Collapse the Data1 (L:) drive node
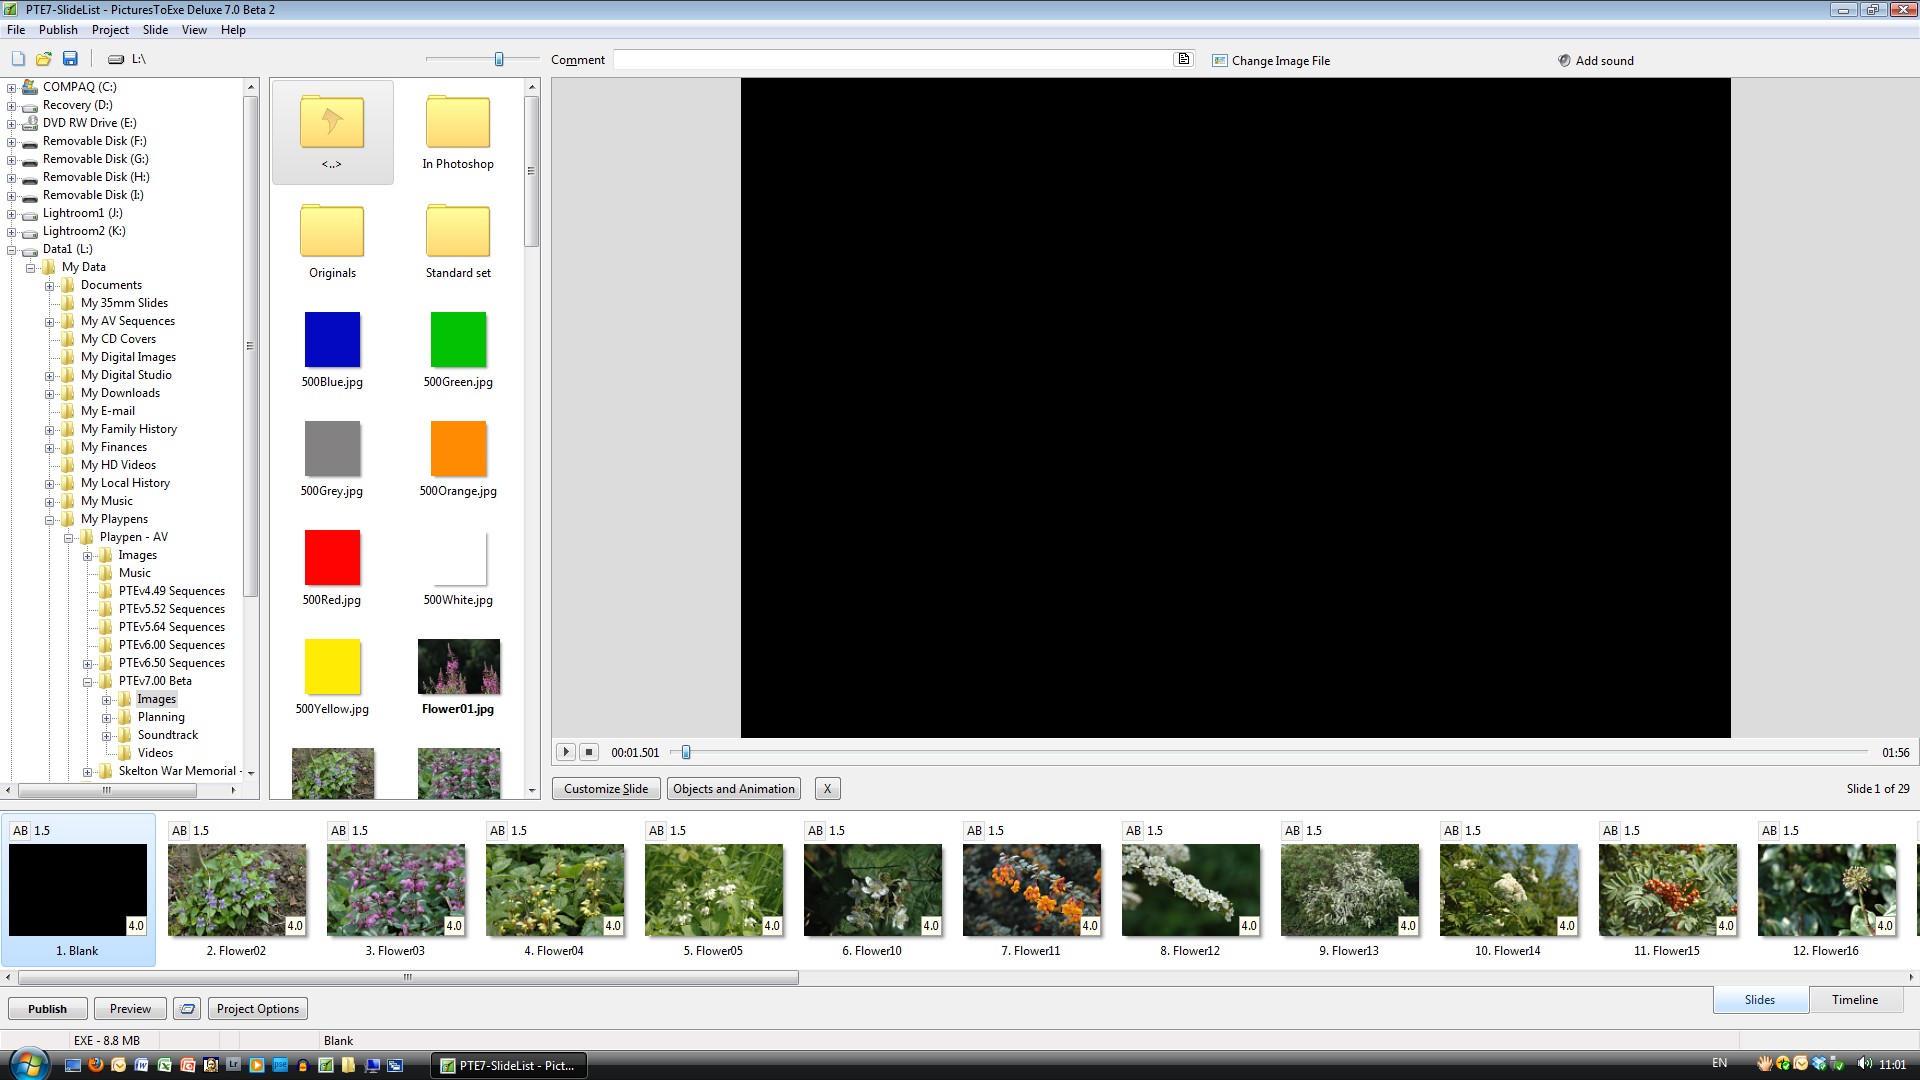The image size is (1920, 1080). click(x=11, y=249)
